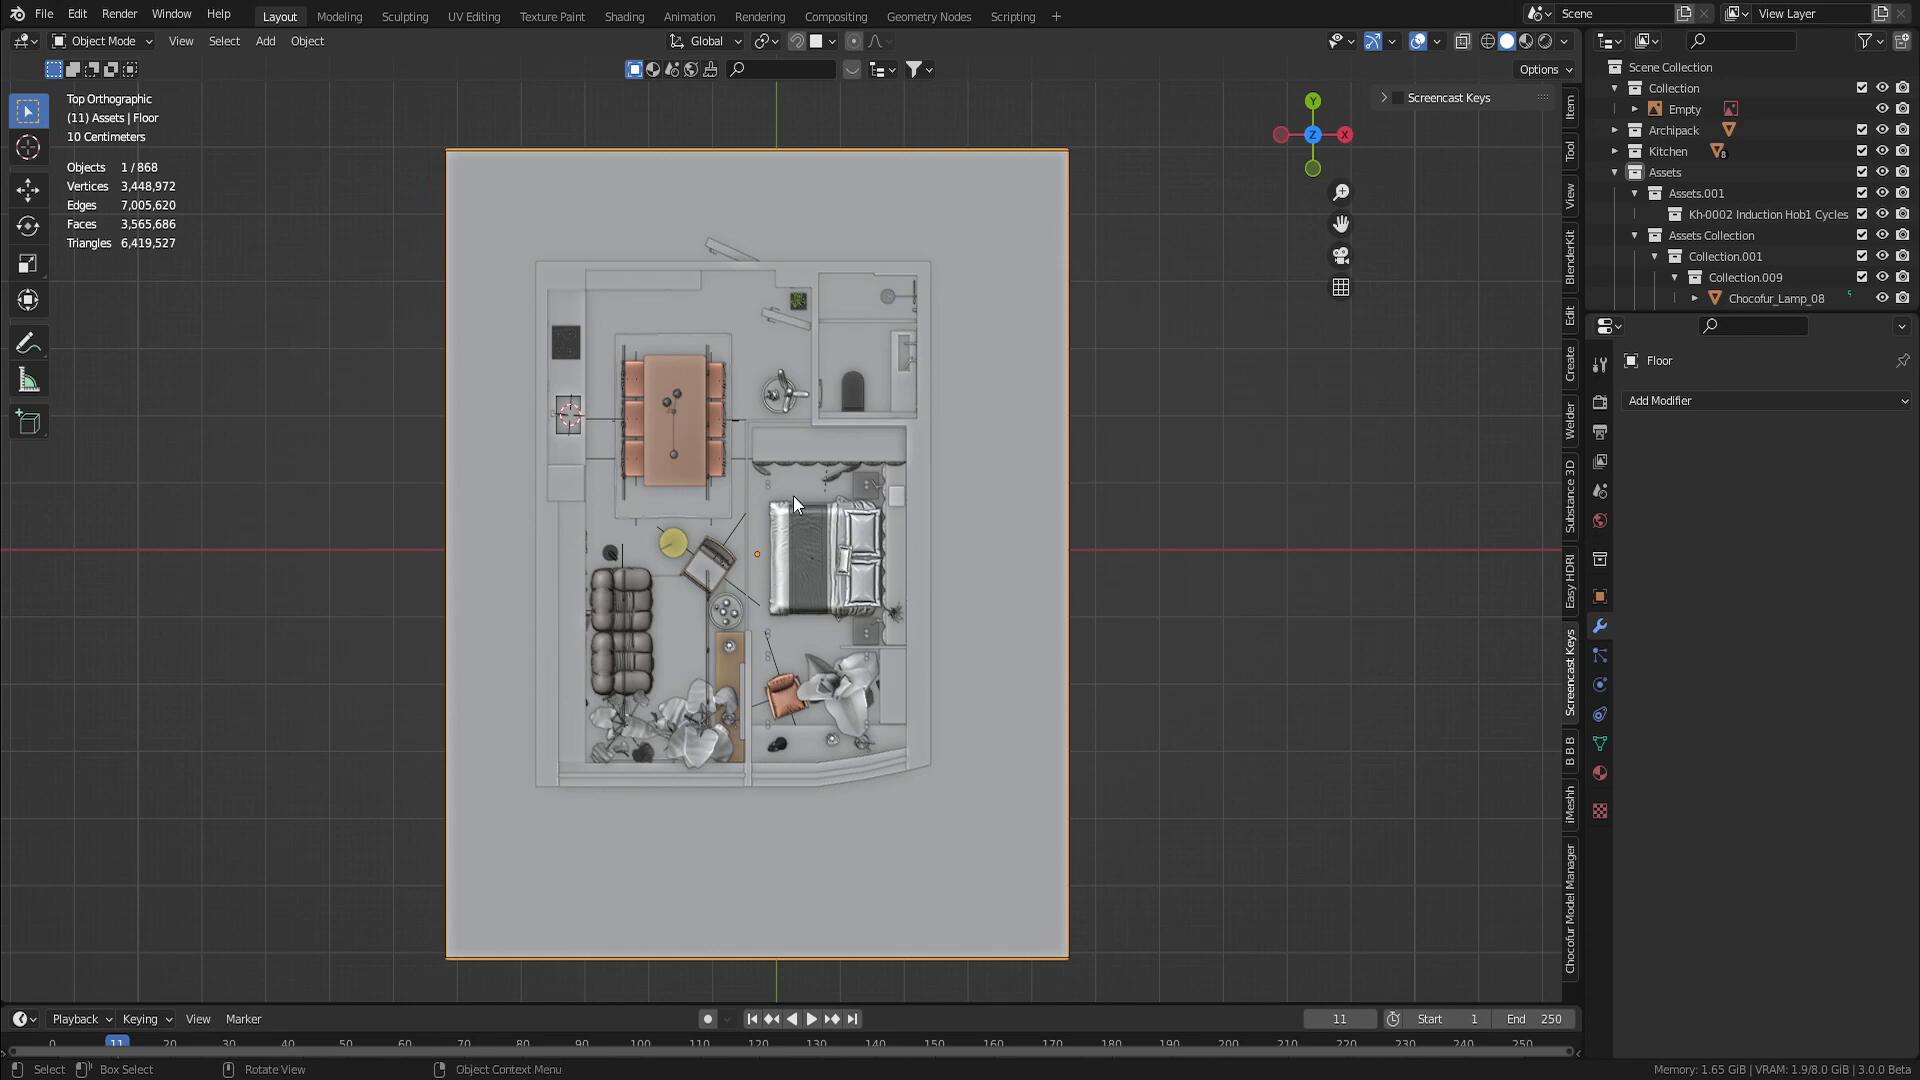The width and height of the screenshot is (1920, 1080).
Task: Switch to the Shading workspace tab
Action: [x=624, y=16]
